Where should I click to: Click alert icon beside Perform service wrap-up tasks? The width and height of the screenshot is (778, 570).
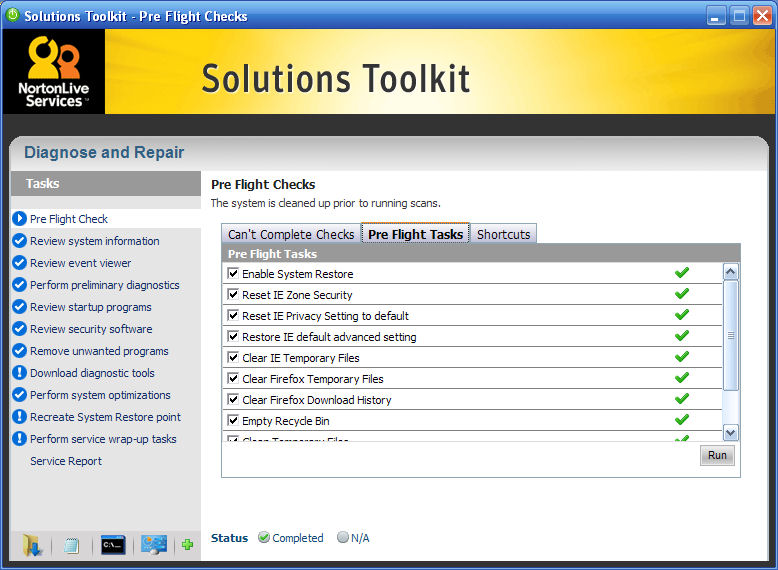coord(19,439)
